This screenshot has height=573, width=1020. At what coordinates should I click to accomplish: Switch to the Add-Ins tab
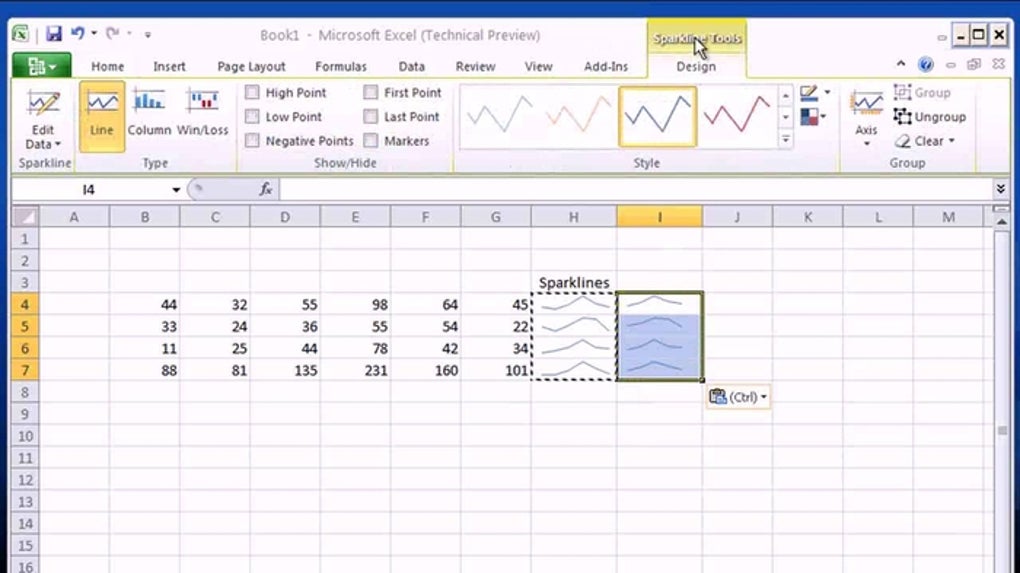pos(606,66)
